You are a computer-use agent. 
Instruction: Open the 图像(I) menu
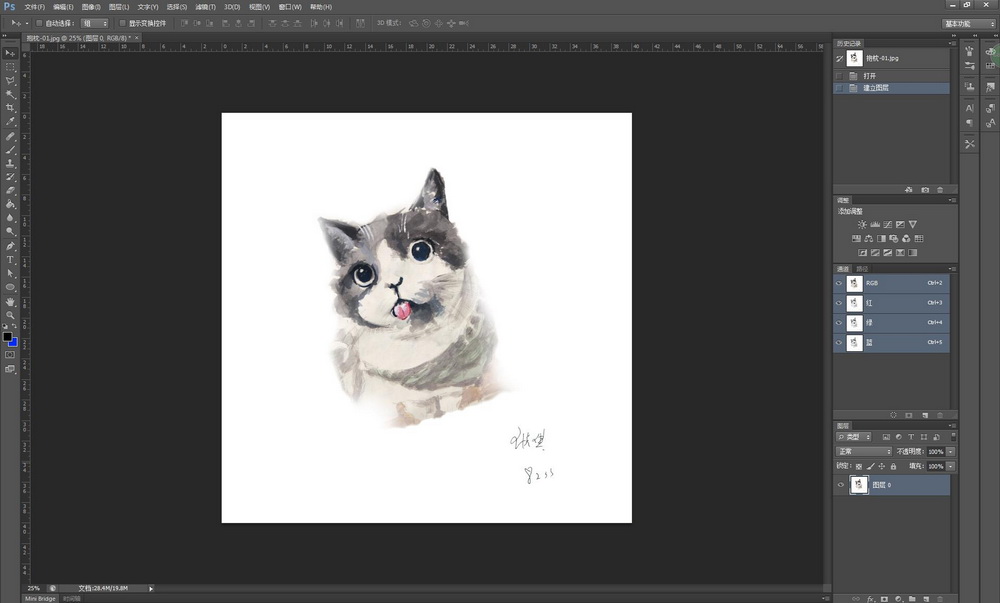click(x=91, y=7)
